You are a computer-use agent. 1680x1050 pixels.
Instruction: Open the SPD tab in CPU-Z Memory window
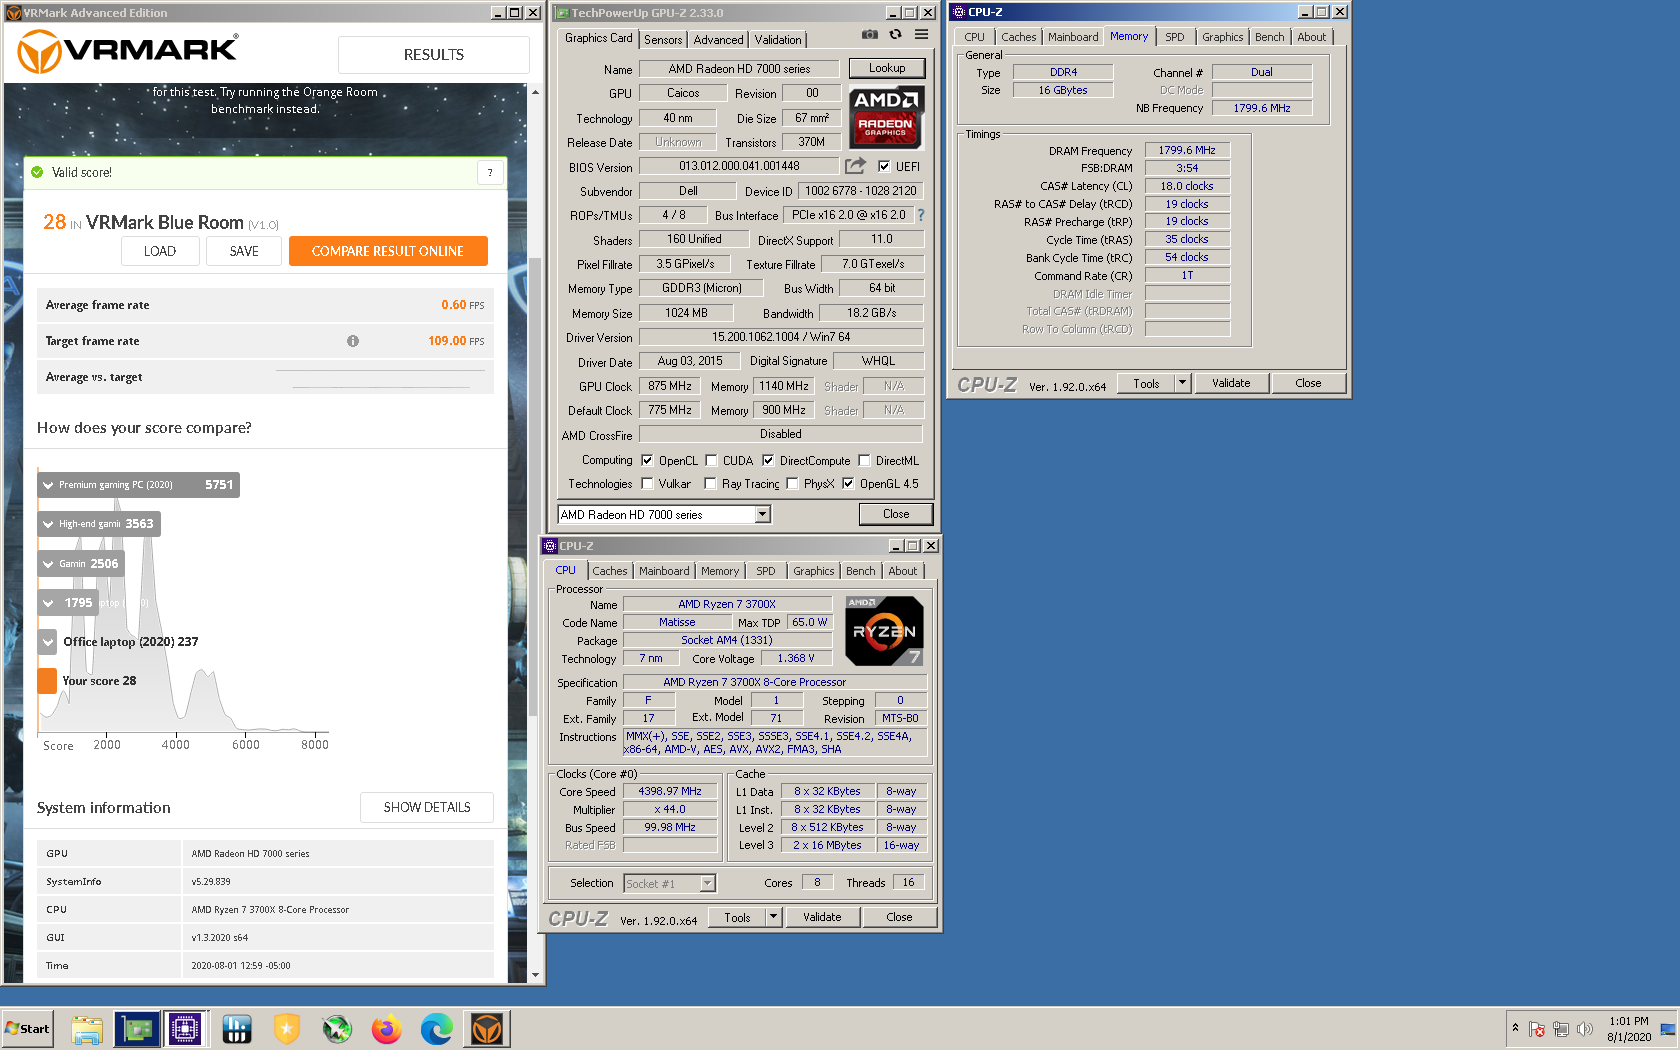click(1175, 37)
